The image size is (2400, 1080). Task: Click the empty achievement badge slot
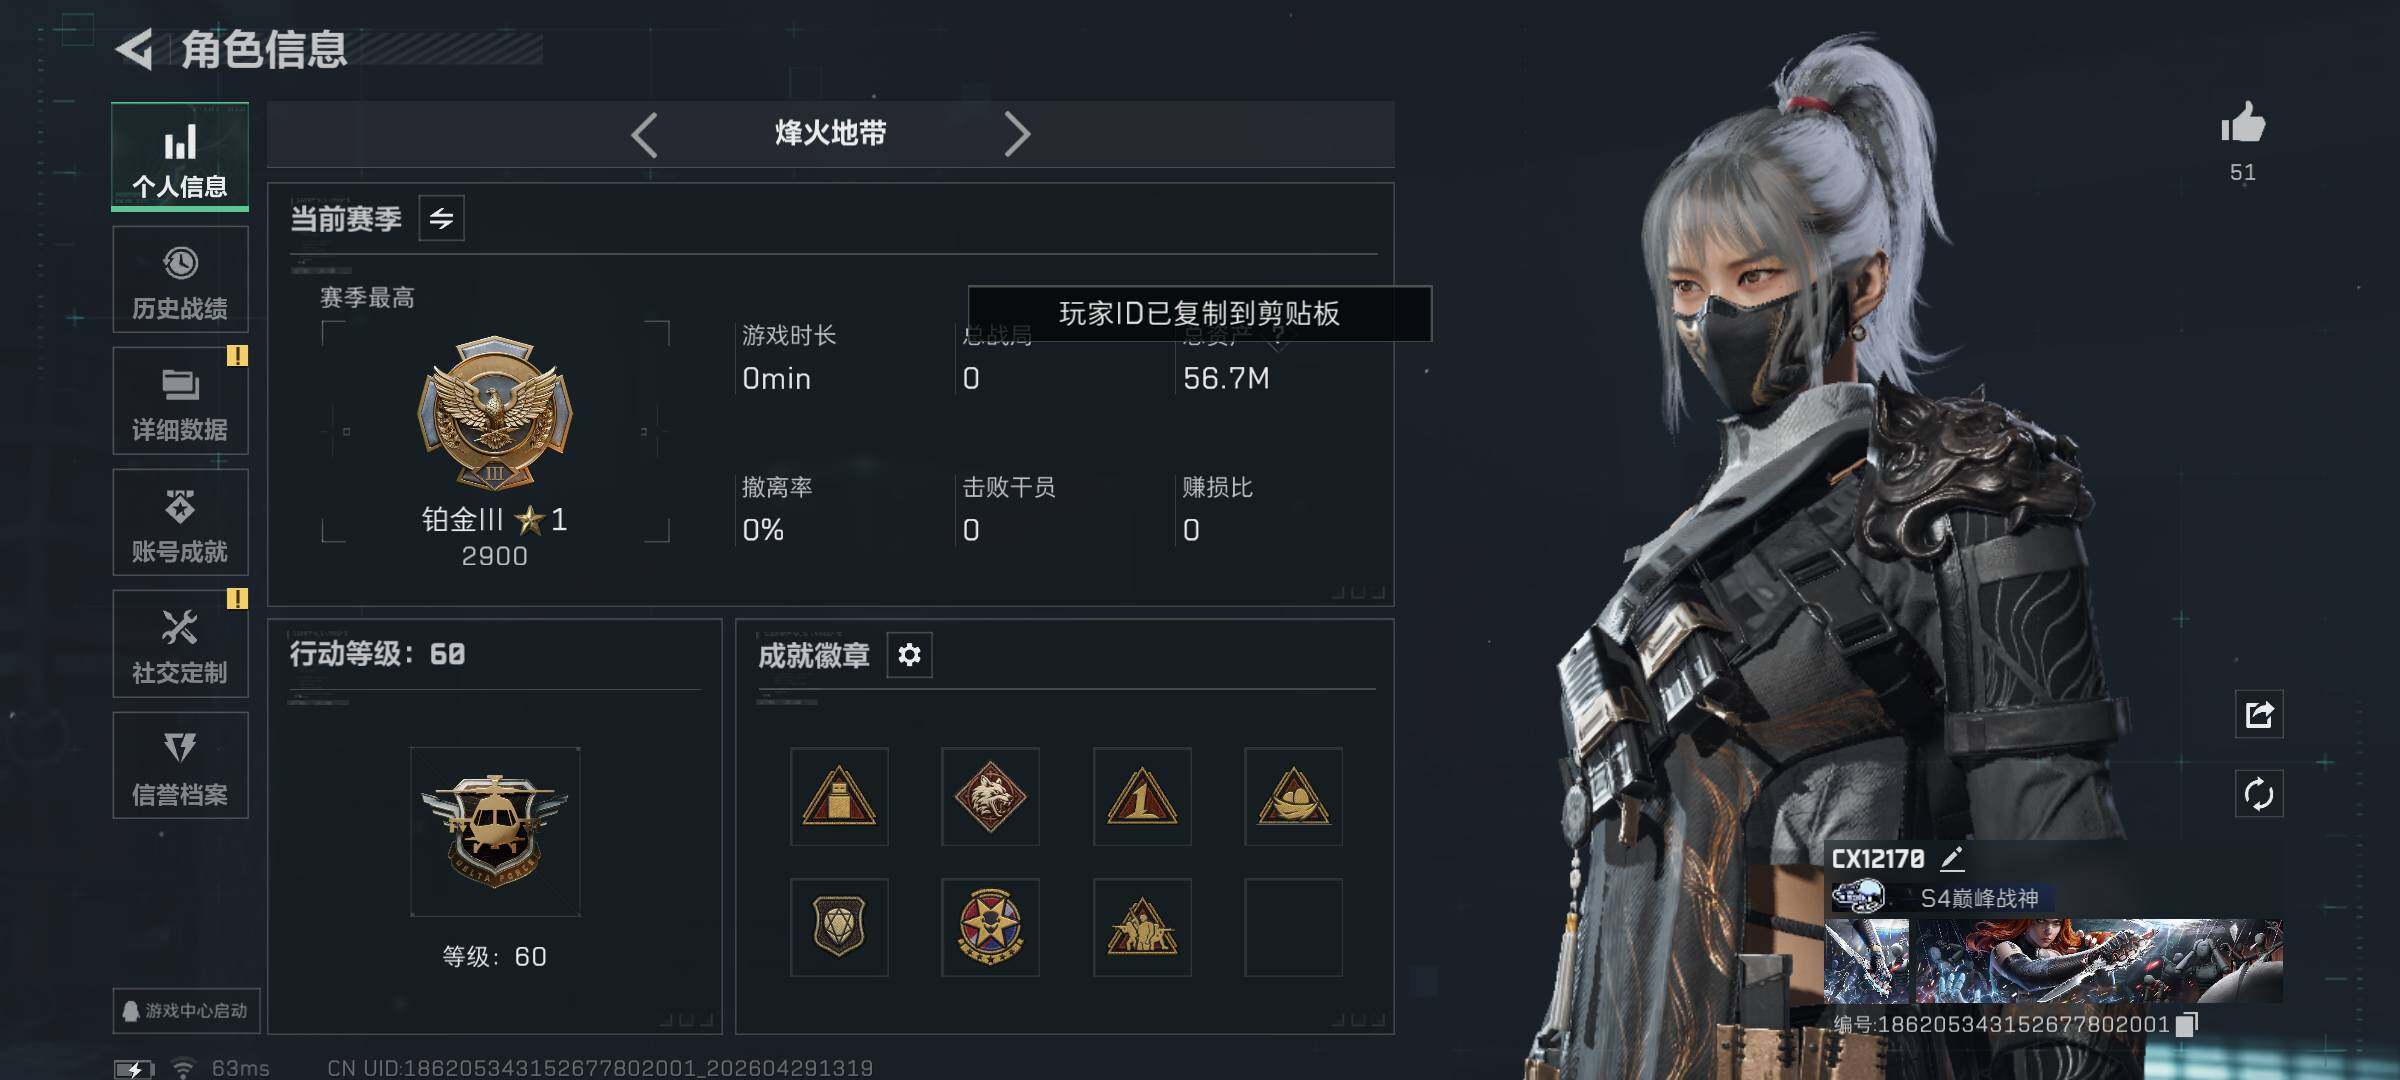pos(1293,927)
